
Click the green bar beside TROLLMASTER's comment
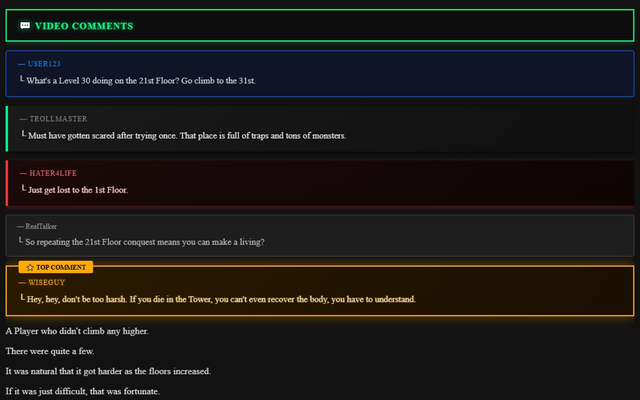tap(7, 129)
